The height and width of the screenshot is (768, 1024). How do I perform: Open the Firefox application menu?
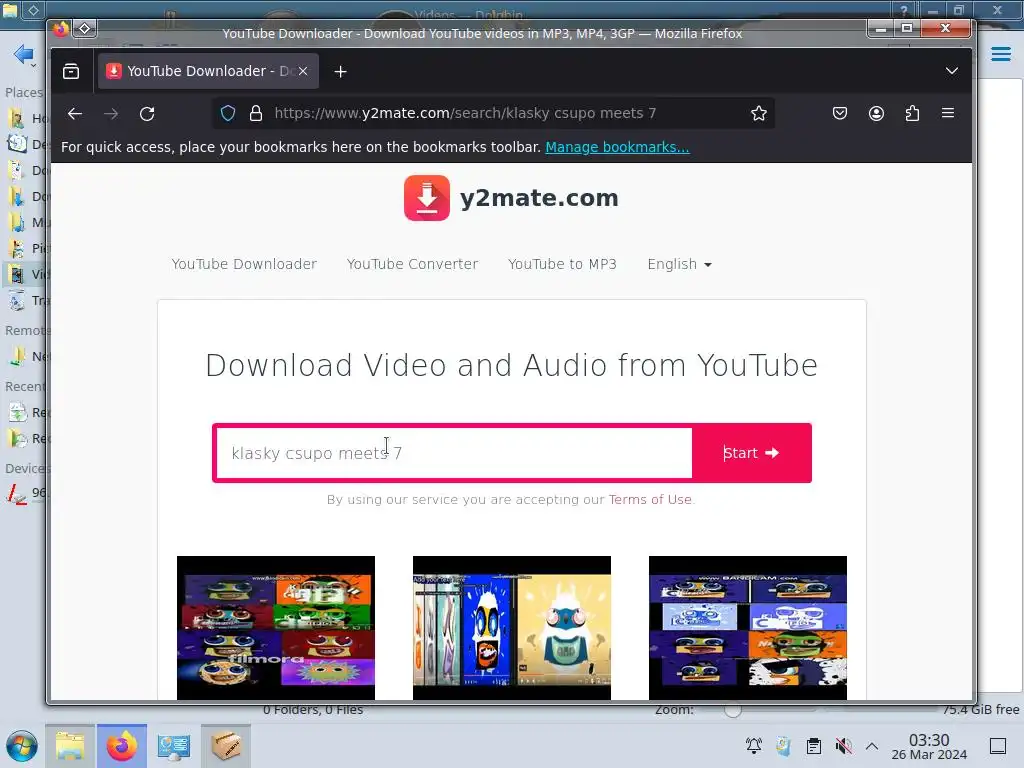[948, 114]
